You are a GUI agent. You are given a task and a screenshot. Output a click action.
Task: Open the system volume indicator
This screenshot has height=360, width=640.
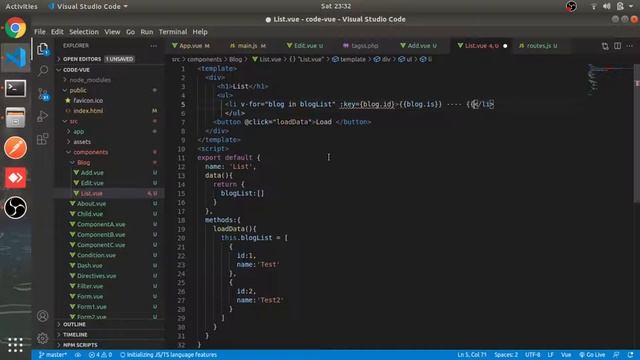607,6
